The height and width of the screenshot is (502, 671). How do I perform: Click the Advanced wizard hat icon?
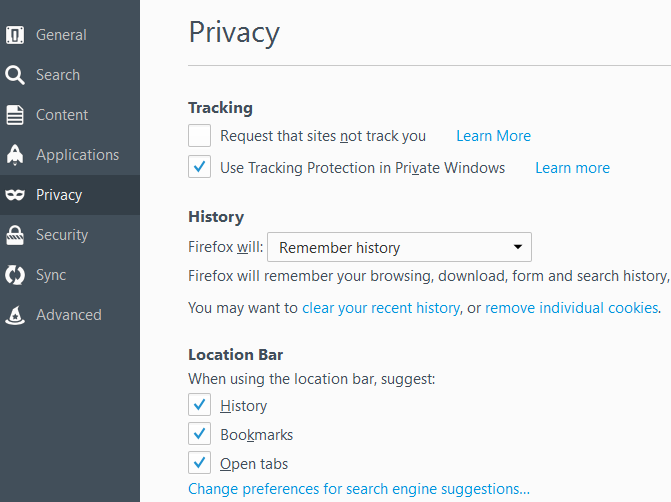[x=15, y=315]
